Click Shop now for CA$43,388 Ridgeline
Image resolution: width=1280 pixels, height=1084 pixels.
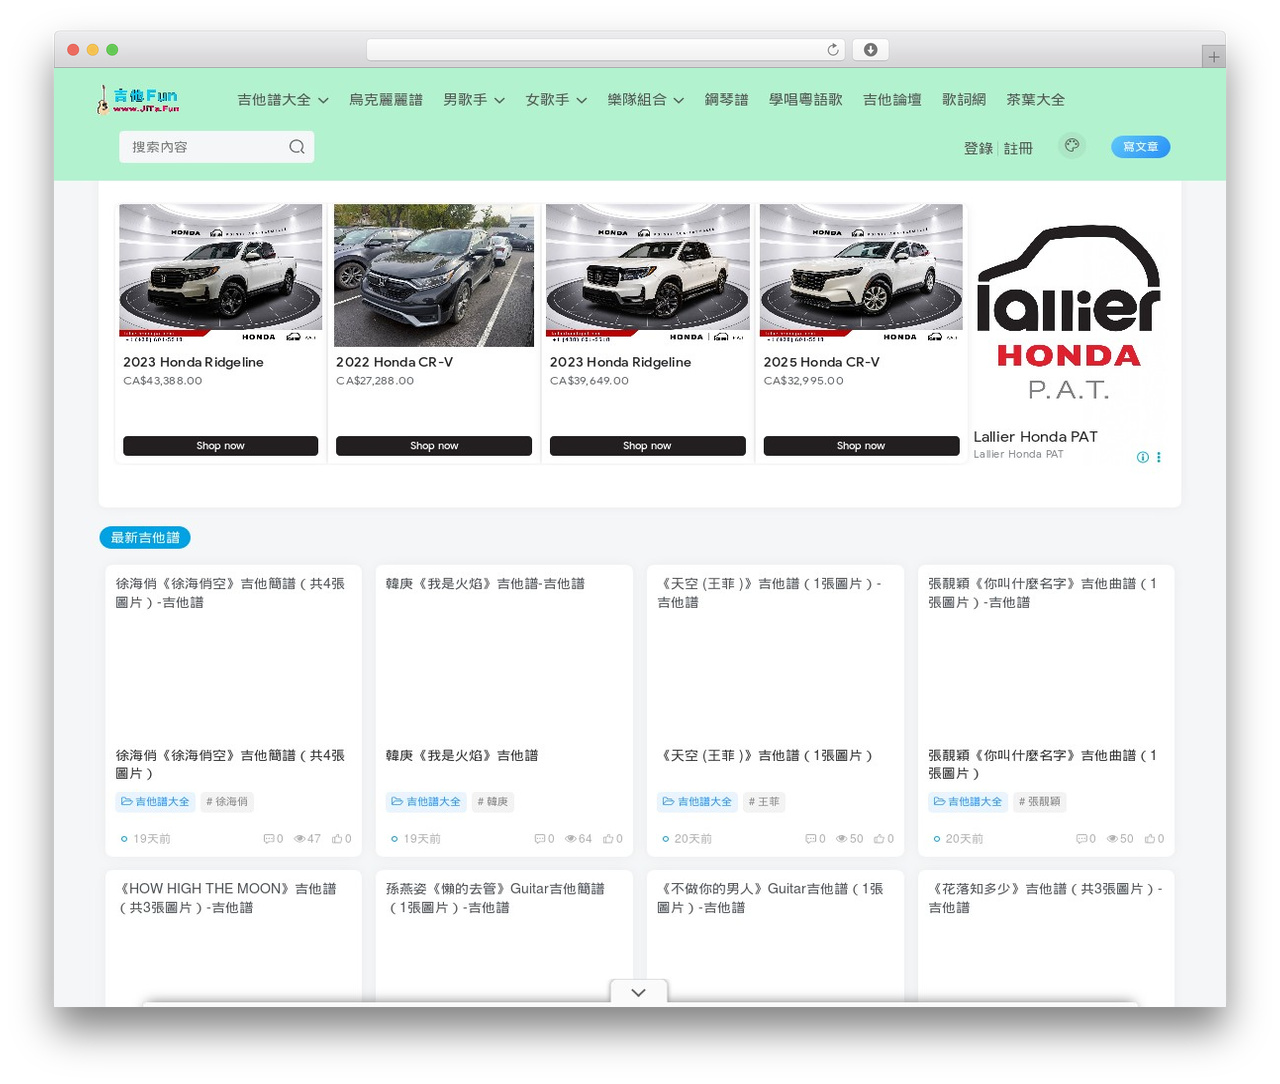pos(220,446)
